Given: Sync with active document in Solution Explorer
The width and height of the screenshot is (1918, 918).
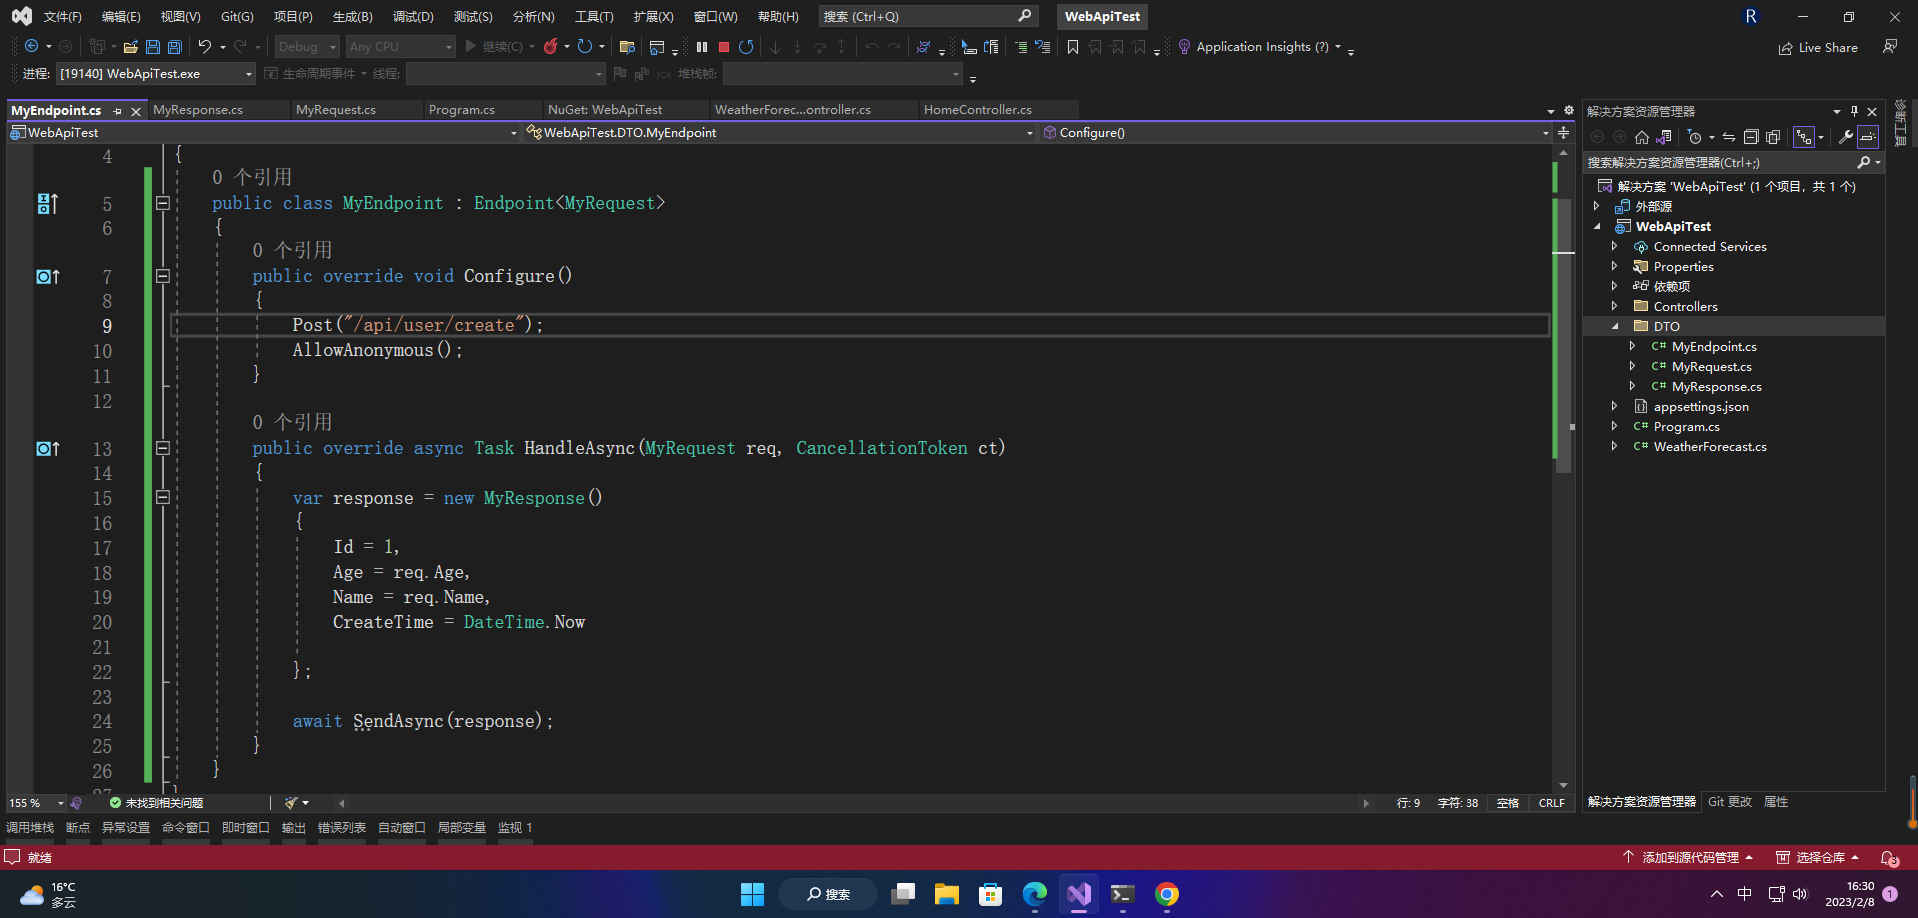Looking at the screenshot, I should [1729, 137].
